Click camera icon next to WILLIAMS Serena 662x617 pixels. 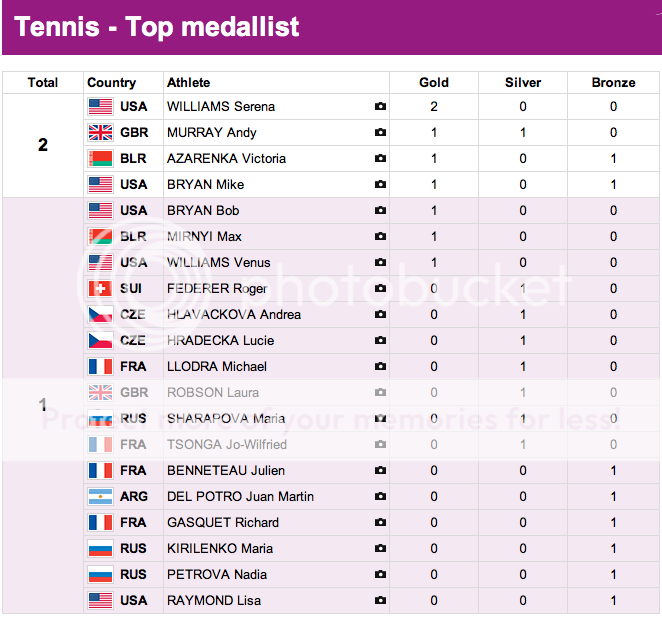[380, 106]
